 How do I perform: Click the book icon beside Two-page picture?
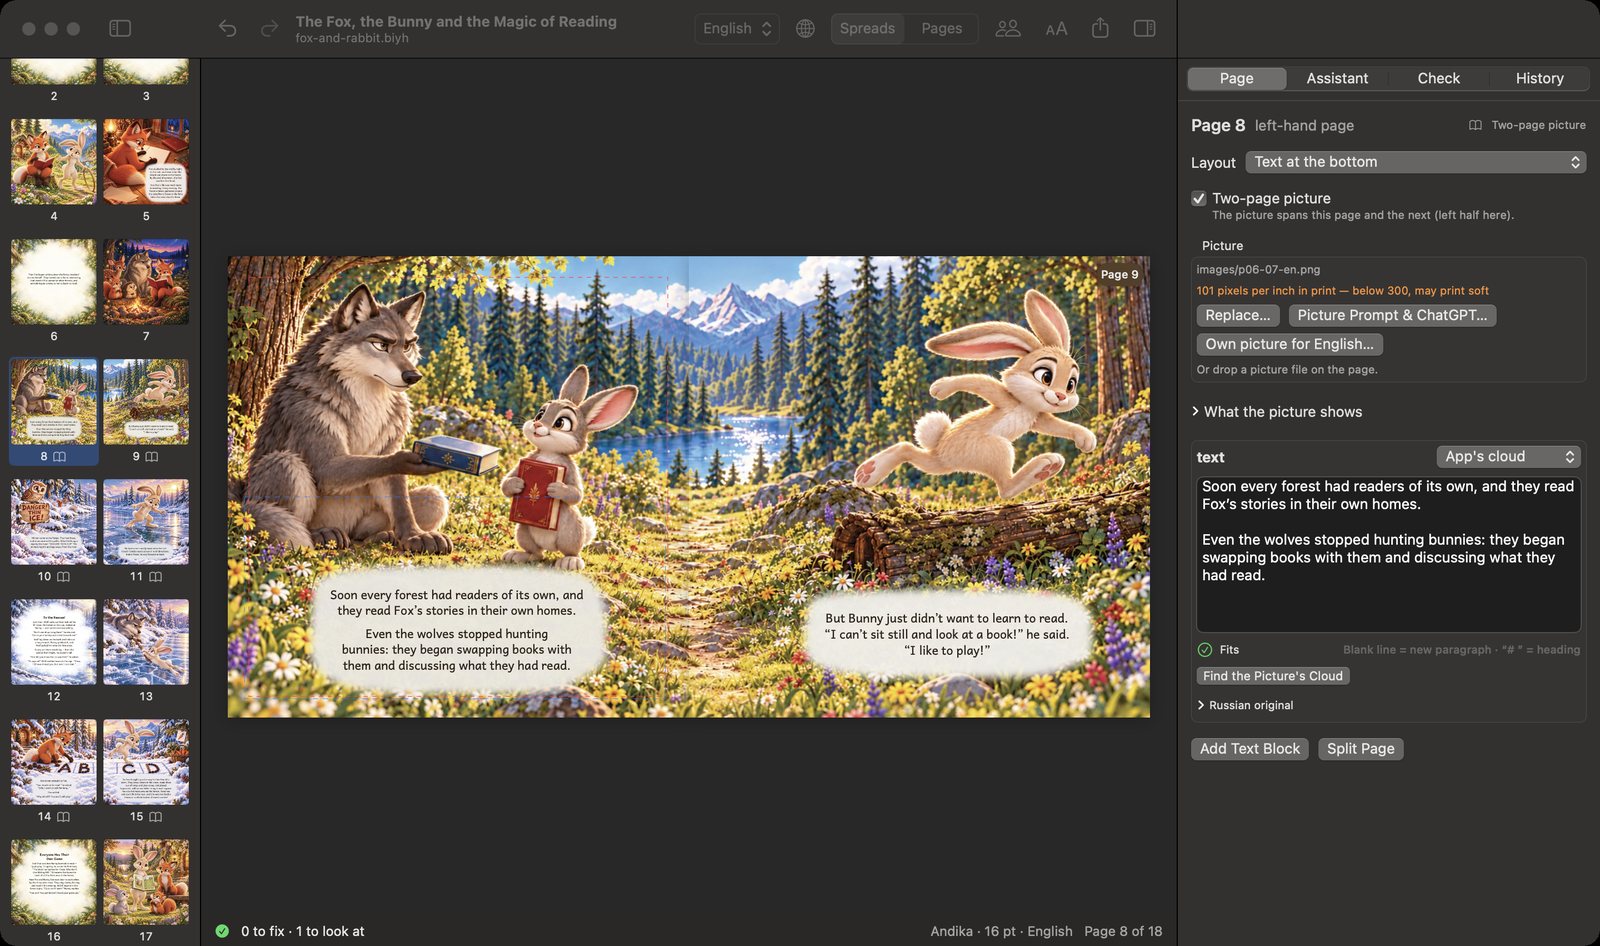point(1475,125)
